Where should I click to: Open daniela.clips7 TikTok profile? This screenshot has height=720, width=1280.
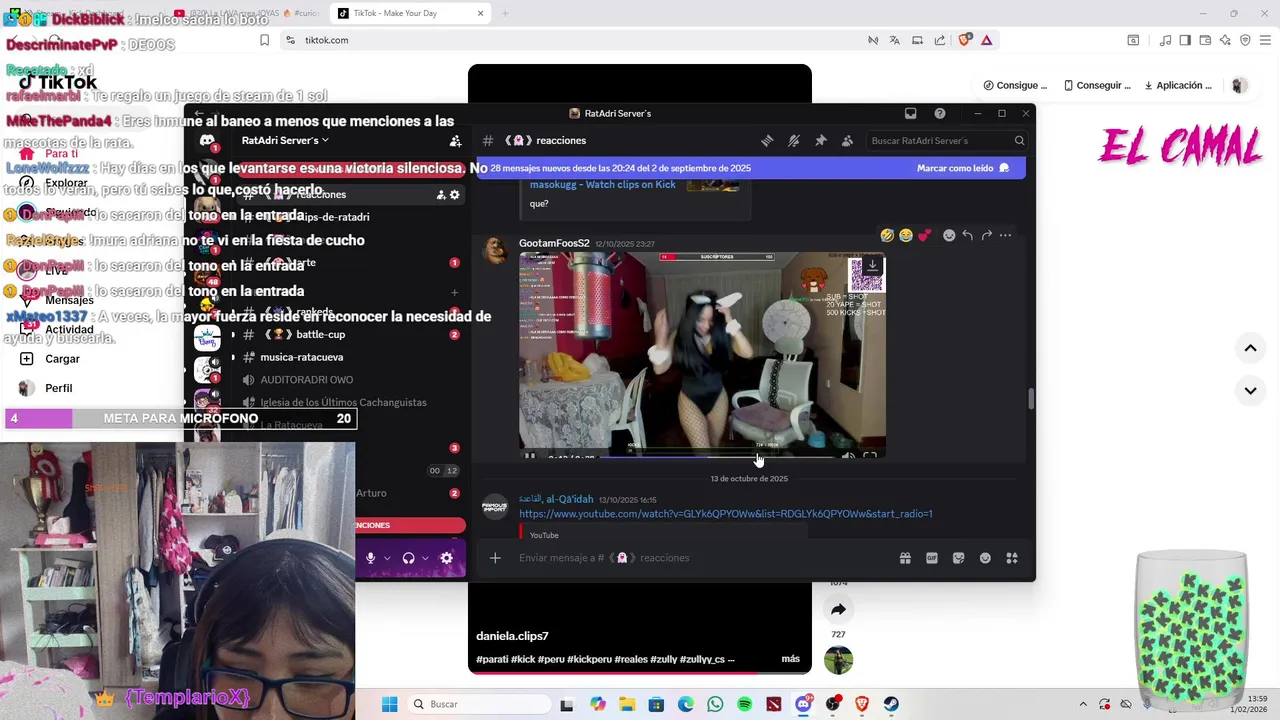512,636
